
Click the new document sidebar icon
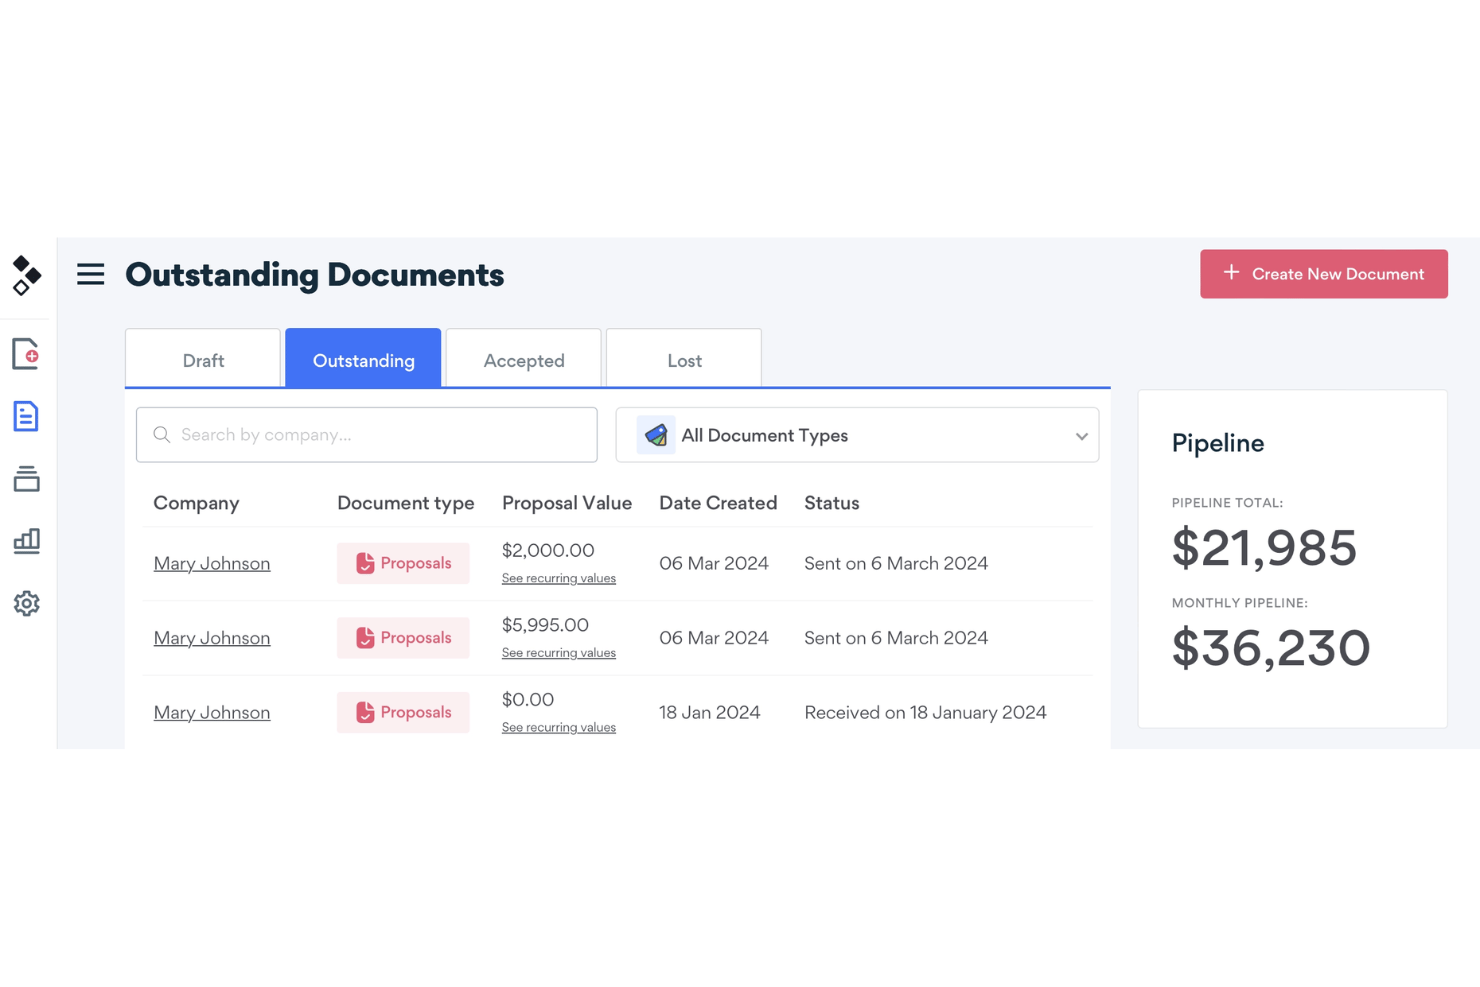pyautogui.click(x=26, y=354)
